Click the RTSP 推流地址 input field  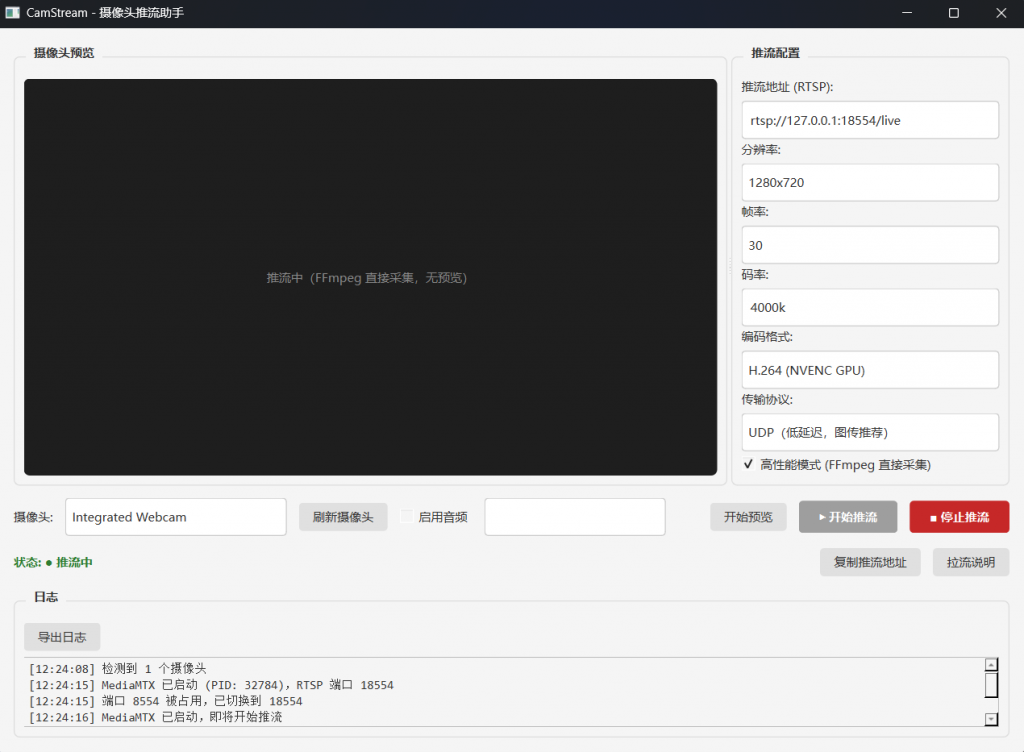pyautogui.click(x=869, y=120)
